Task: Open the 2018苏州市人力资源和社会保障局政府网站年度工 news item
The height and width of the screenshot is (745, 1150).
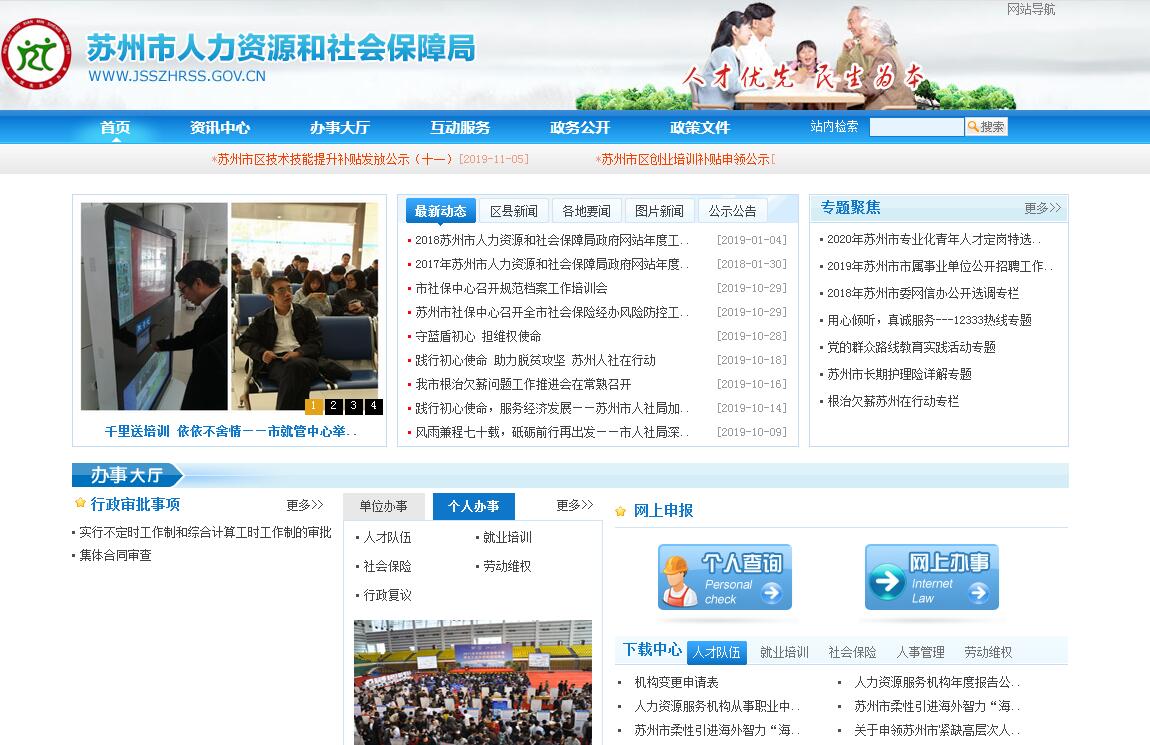Action: point(552,240)
